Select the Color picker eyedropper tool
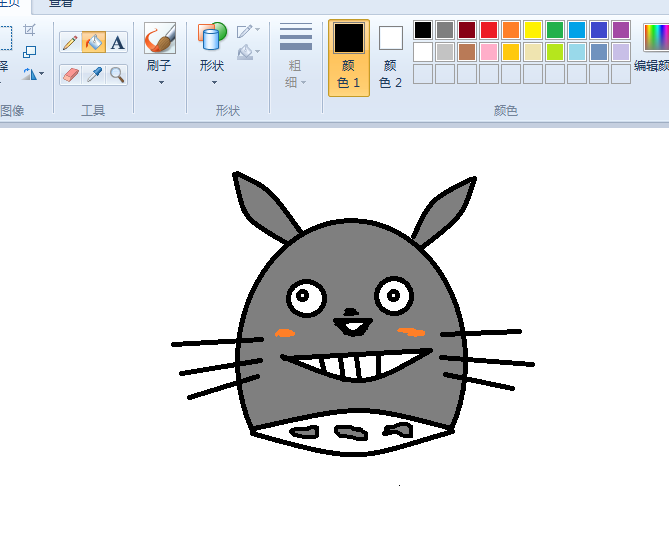The image size is (669, 552). [93, 75]
